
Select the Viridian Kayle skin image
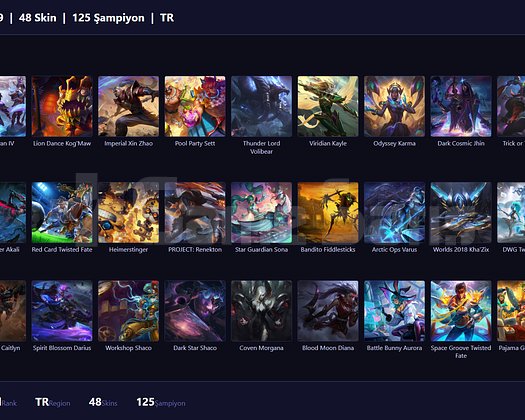328,106
